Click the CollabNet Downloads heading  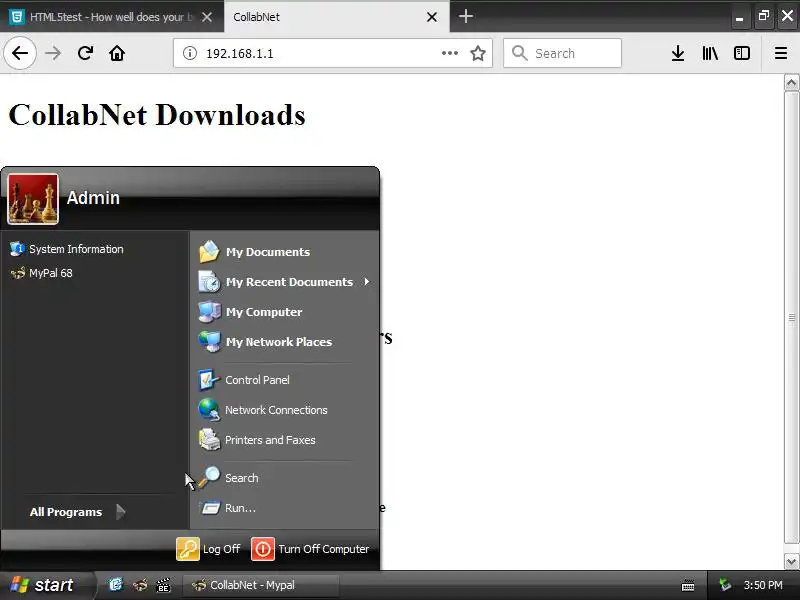[x=157, y=115]
